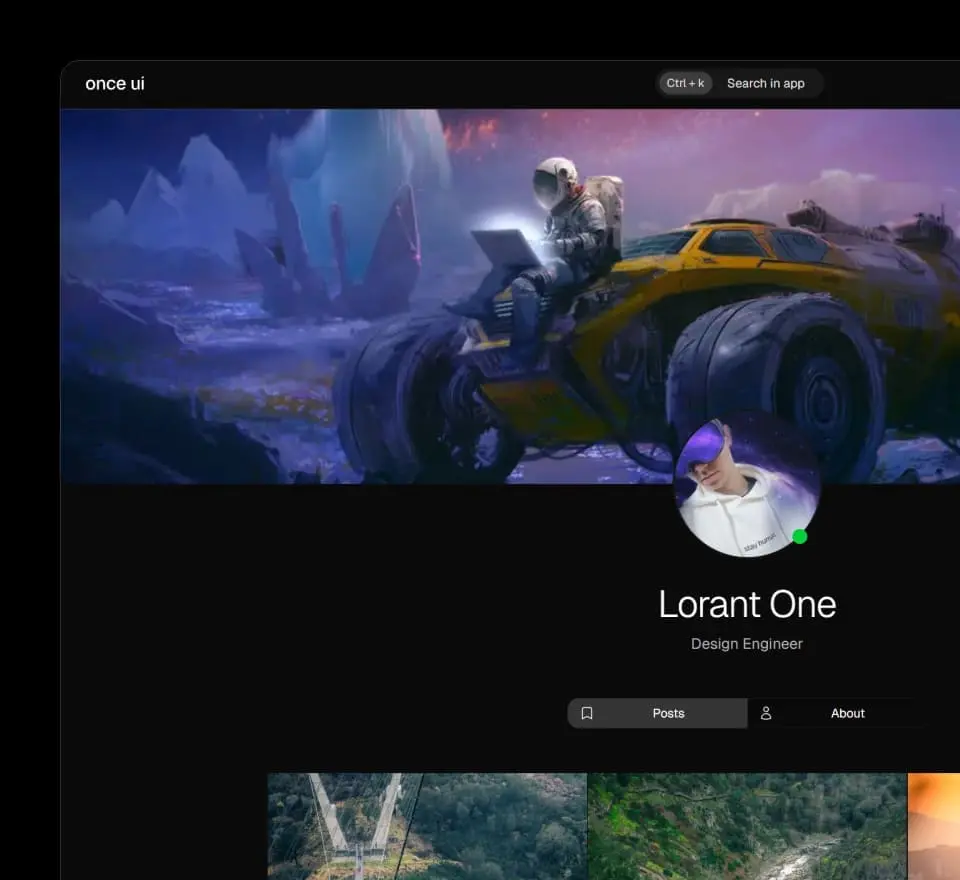960x880 pixels.
Task: Select the Lorant One name heading
Action: 747,604
